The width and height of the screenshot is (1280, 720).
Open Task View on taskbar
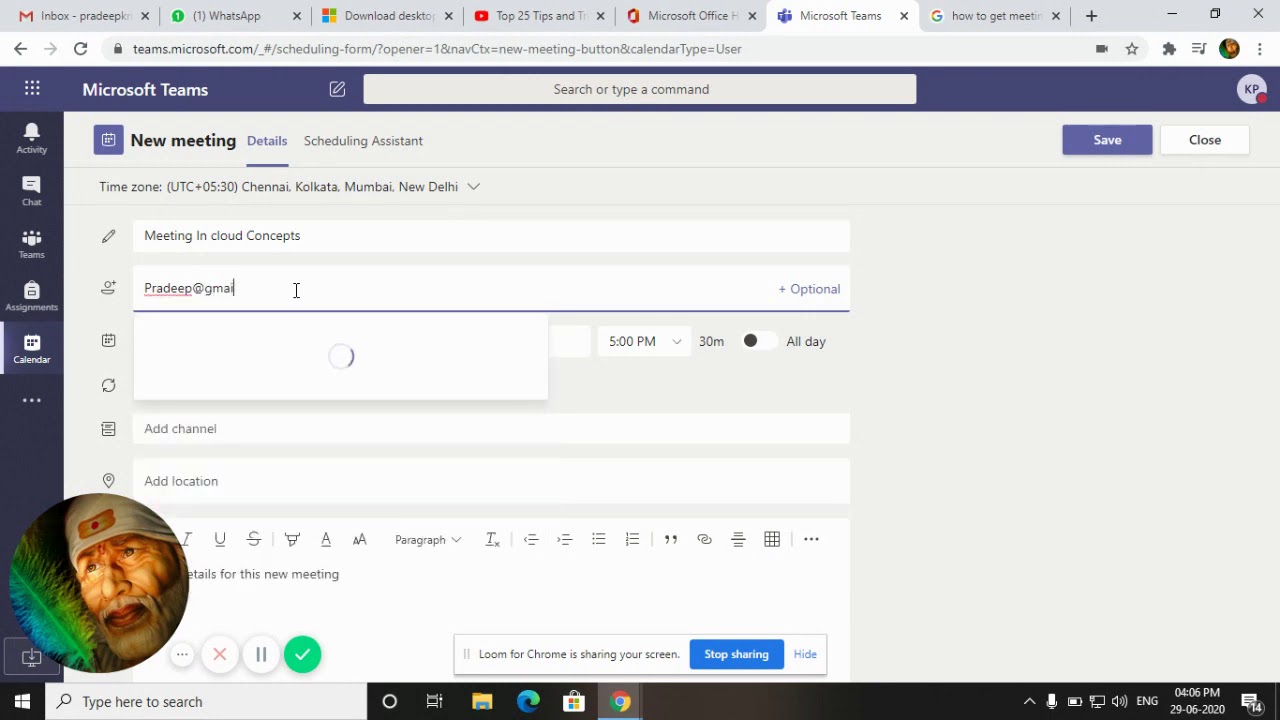point(435,702)
